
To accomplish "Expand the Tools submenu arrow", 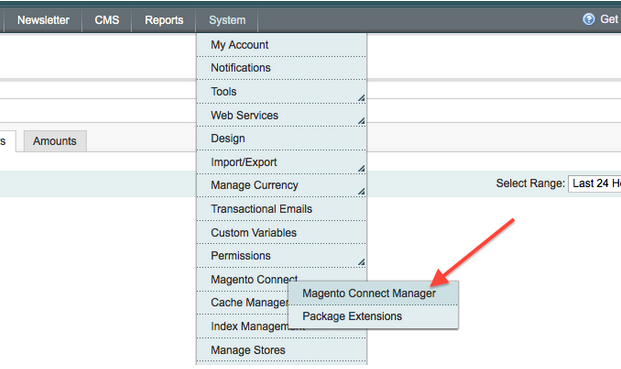I will click(x=361, y=98).
